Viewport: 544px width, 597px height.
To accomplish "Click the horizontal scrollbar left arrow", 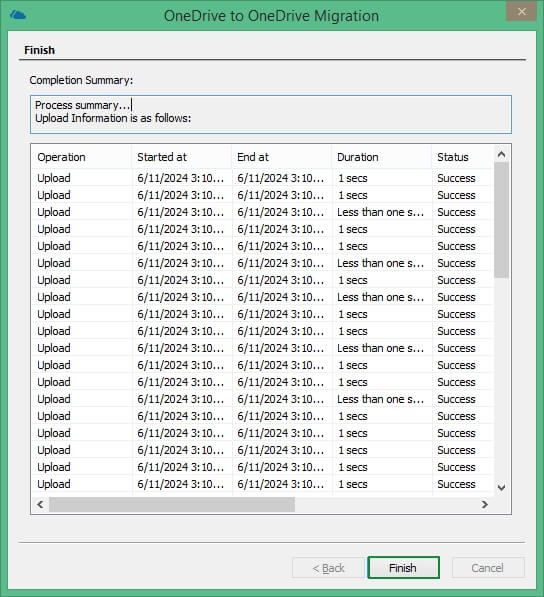I will tap(40, 504).
